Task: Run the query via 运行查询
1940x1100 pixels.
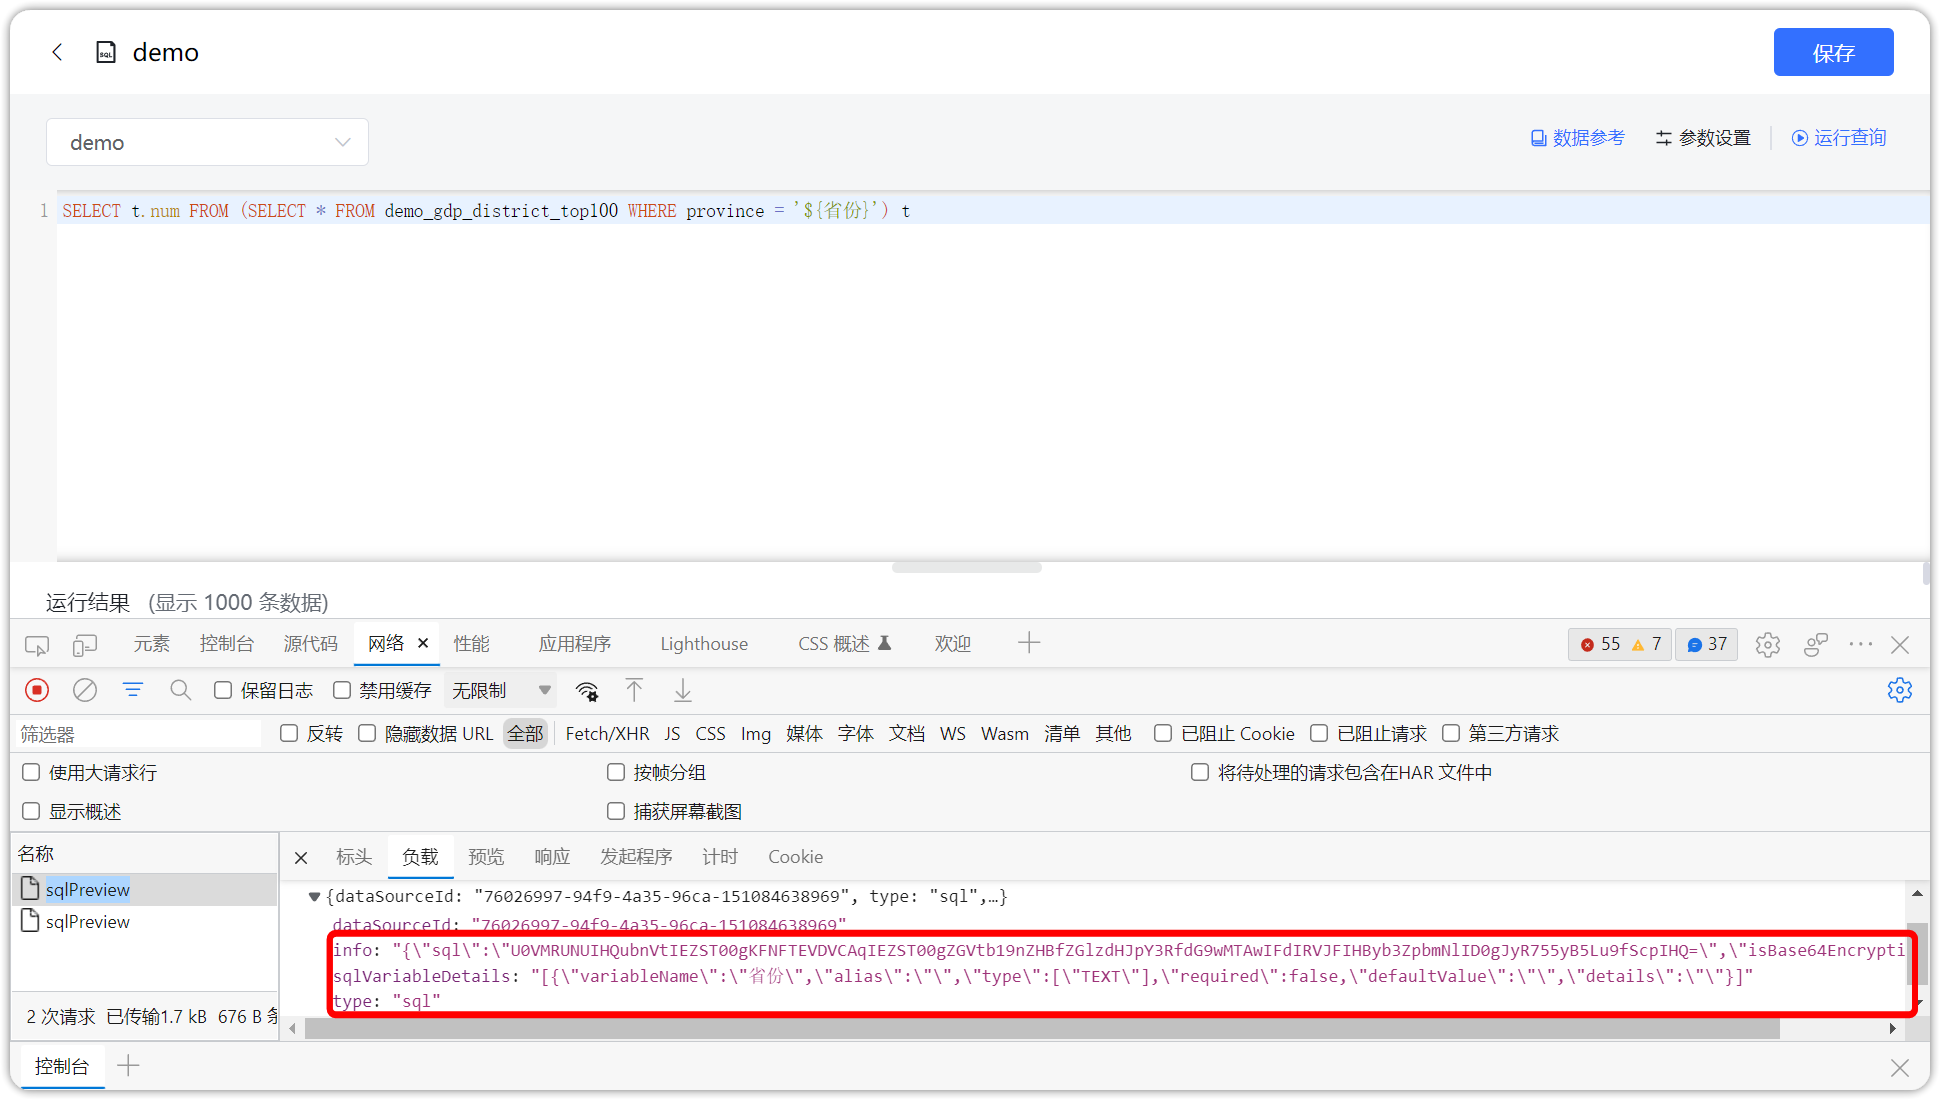Action: (1839, 138)
